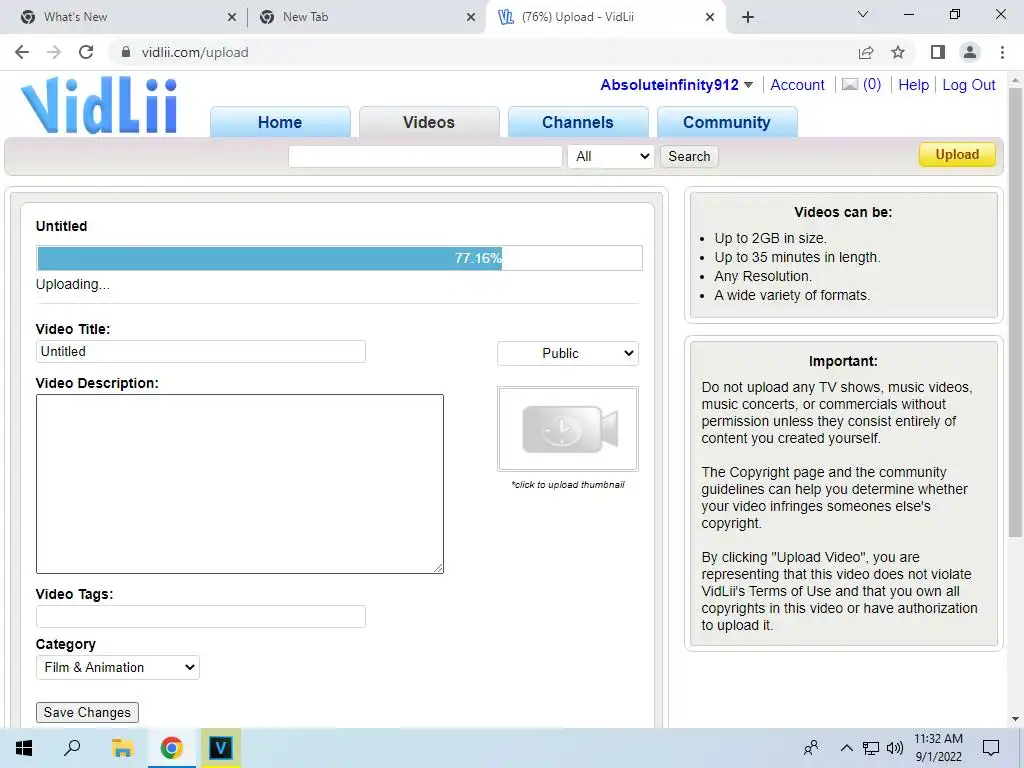Viewport: 1024px width, 768px height.
Task: Click the Video Title input field
Action: tap(200, 351)
